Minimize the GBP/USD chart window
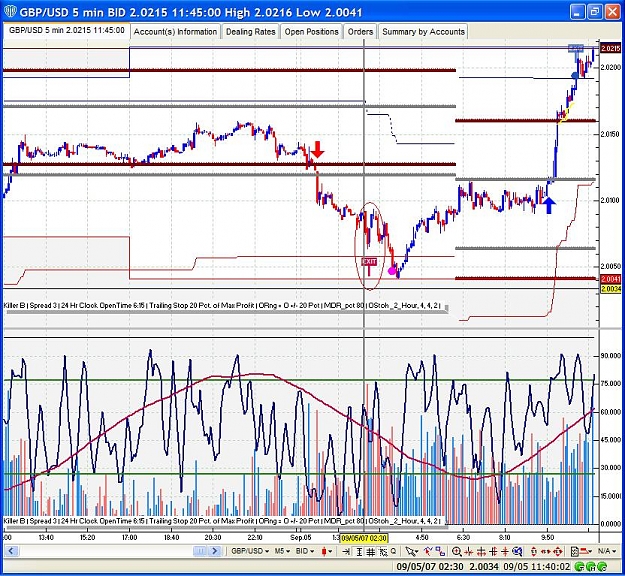Image resolution: width=625 pixels, height=576 pixels. (x=578, y=12)
